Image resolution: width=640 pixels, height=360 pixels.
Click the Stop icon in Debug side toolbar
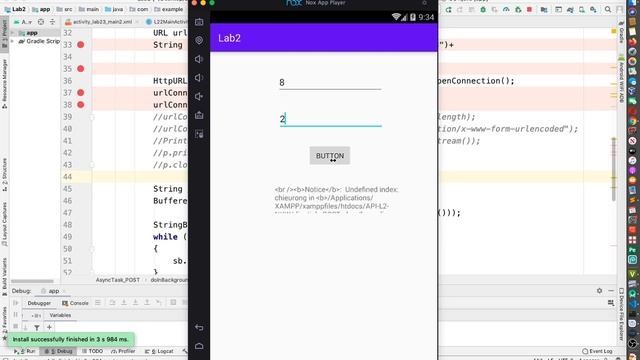pyautogui.click(x=16, y=327)
